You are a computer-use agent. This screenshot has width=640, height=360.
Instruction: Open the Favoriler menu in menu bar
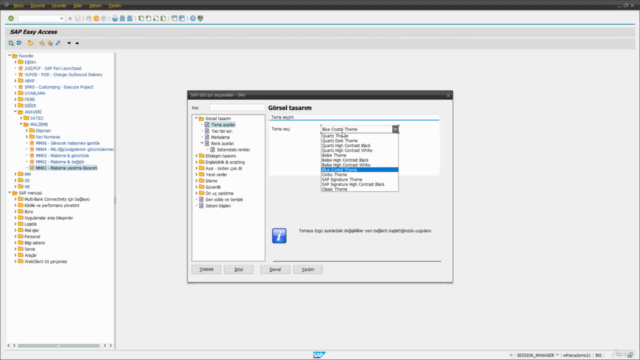tap(59, 6)
